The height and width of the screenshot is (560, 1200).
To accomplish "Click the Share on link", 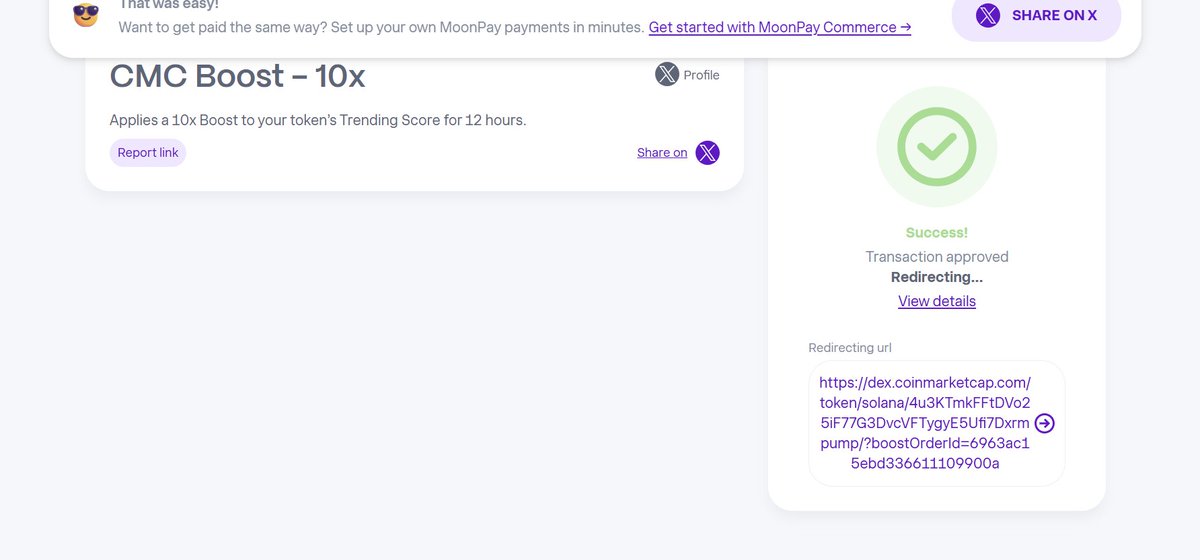I will point(662,153).
